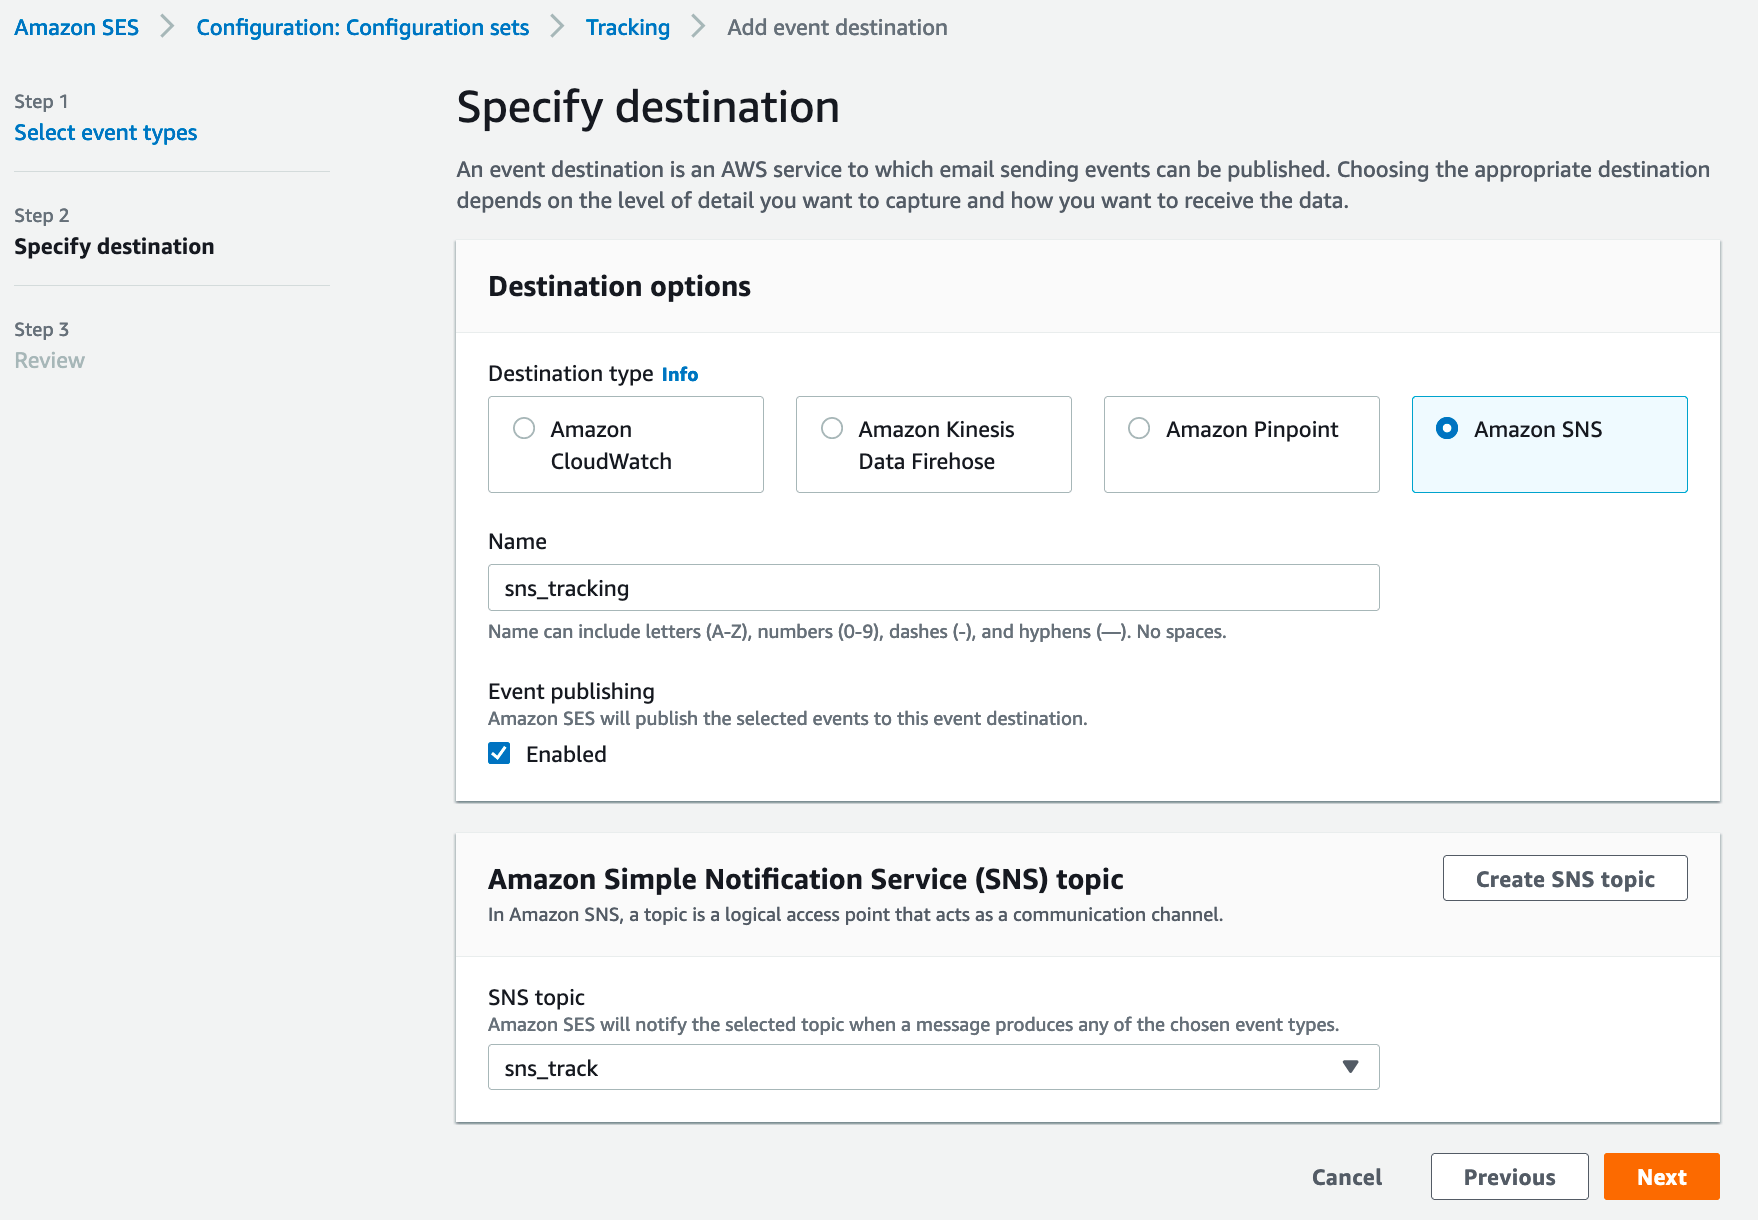Click the Add event destination breadcrumb text
Viewport: 1758px width, 1220px height.
click(837, 27)
